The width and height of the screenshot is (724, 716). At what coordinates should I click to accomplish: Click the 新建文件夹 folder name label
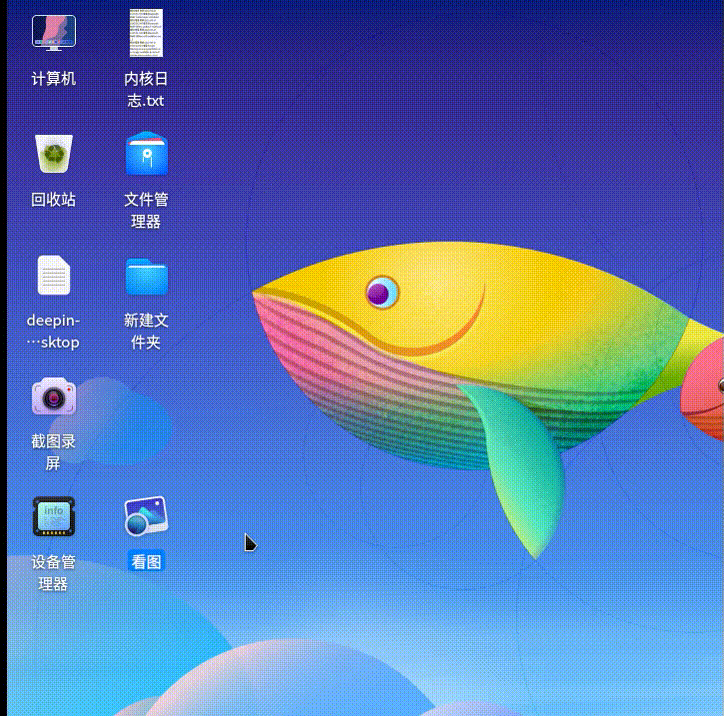(146, 332)
